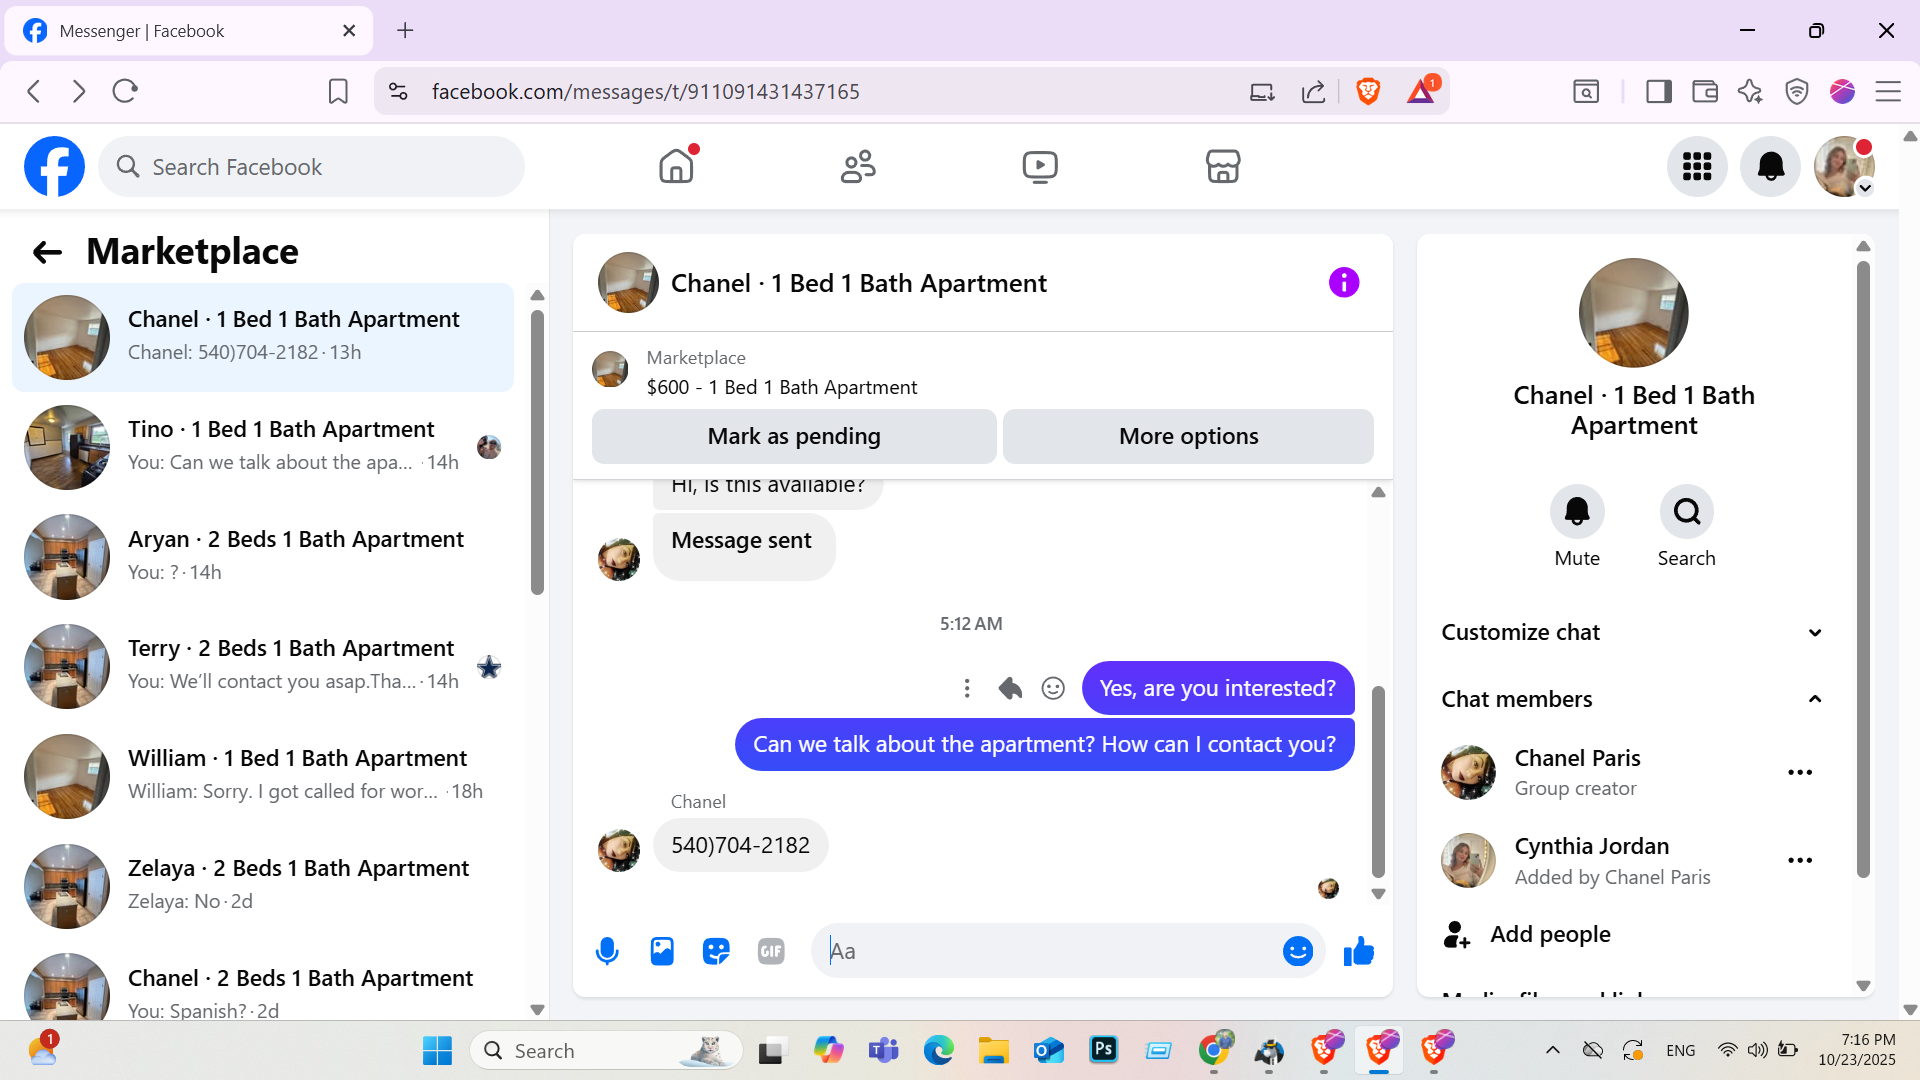Open the sticker picker icon
The height and width of the screenshot is (1080, 1920).
tap(716, 951)
